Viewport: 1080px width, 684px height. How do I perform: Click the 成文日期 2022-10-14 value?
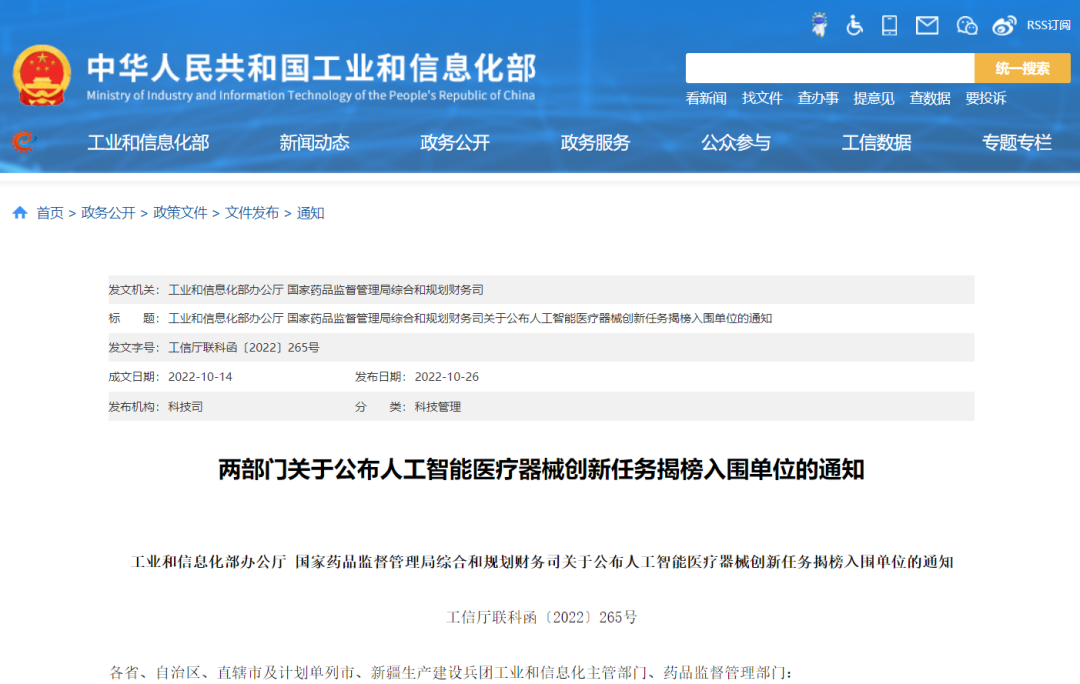pyautogui.click(x=200, y=377)
